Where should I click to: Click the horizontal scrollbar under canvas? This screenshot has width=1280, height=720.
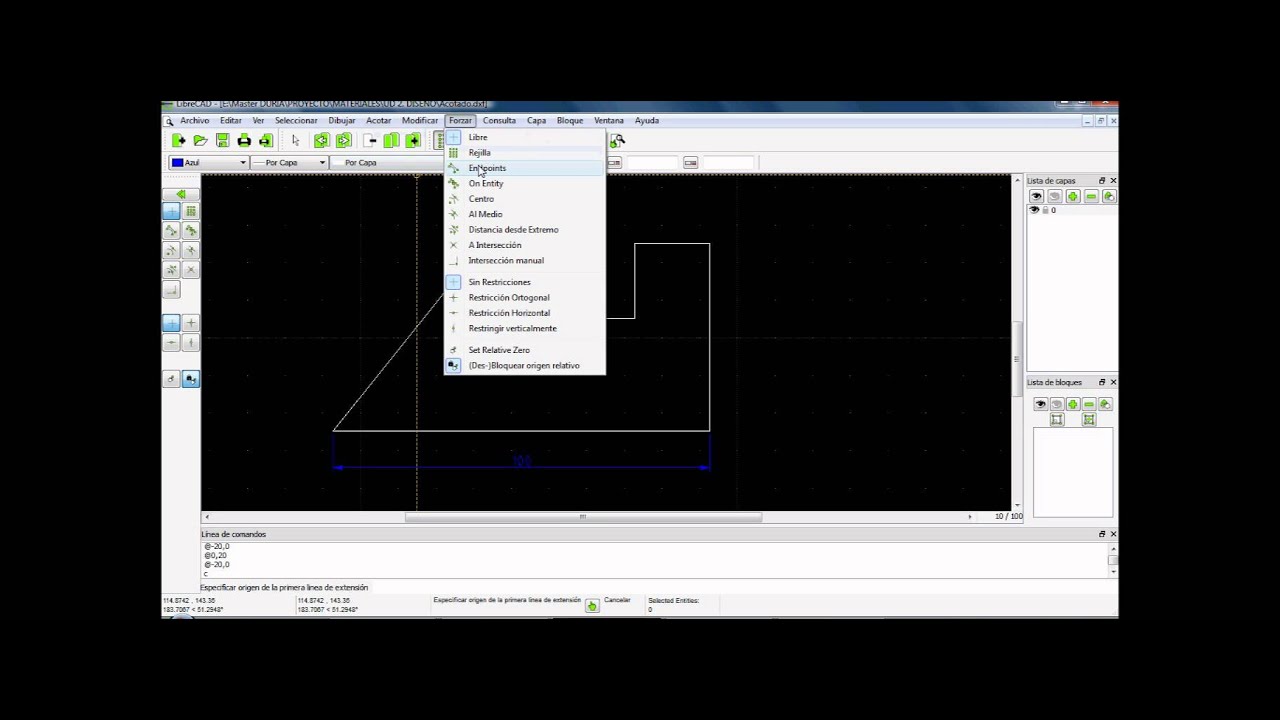click(x=588, y=517)
